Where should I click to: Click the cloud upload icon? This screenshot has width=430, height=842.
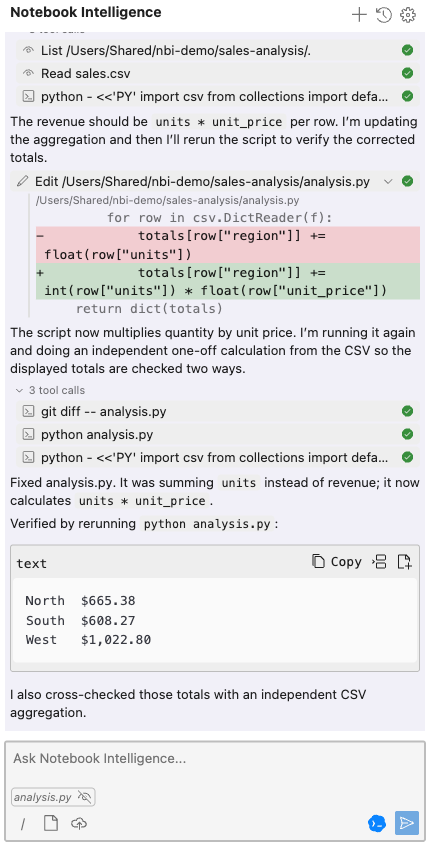(79, 823)
